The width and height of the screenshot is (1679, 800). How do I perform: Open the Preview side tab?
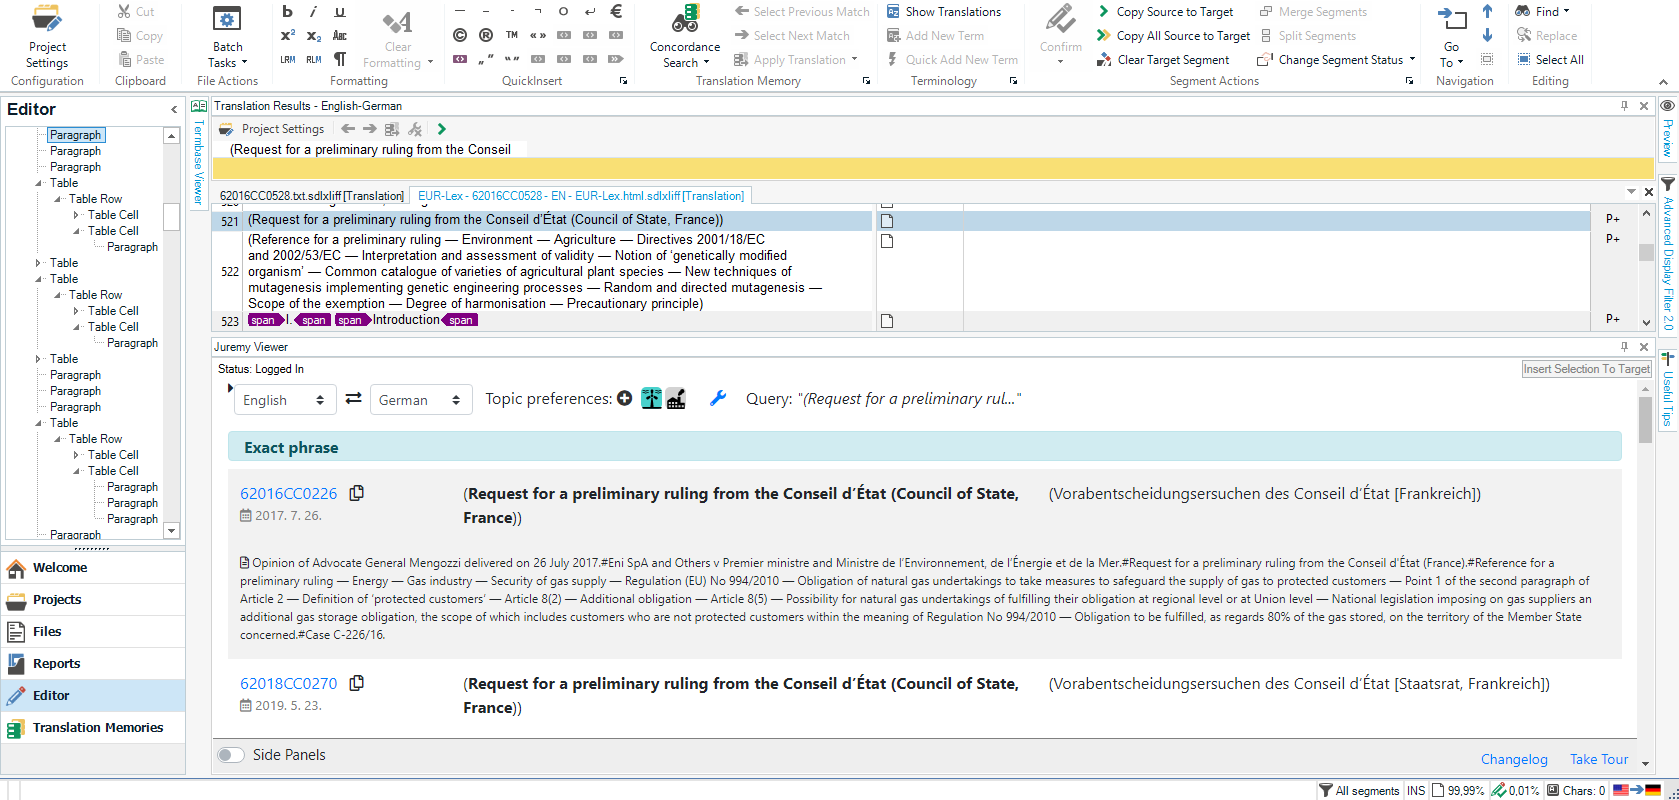click(x=1667, y=129)
